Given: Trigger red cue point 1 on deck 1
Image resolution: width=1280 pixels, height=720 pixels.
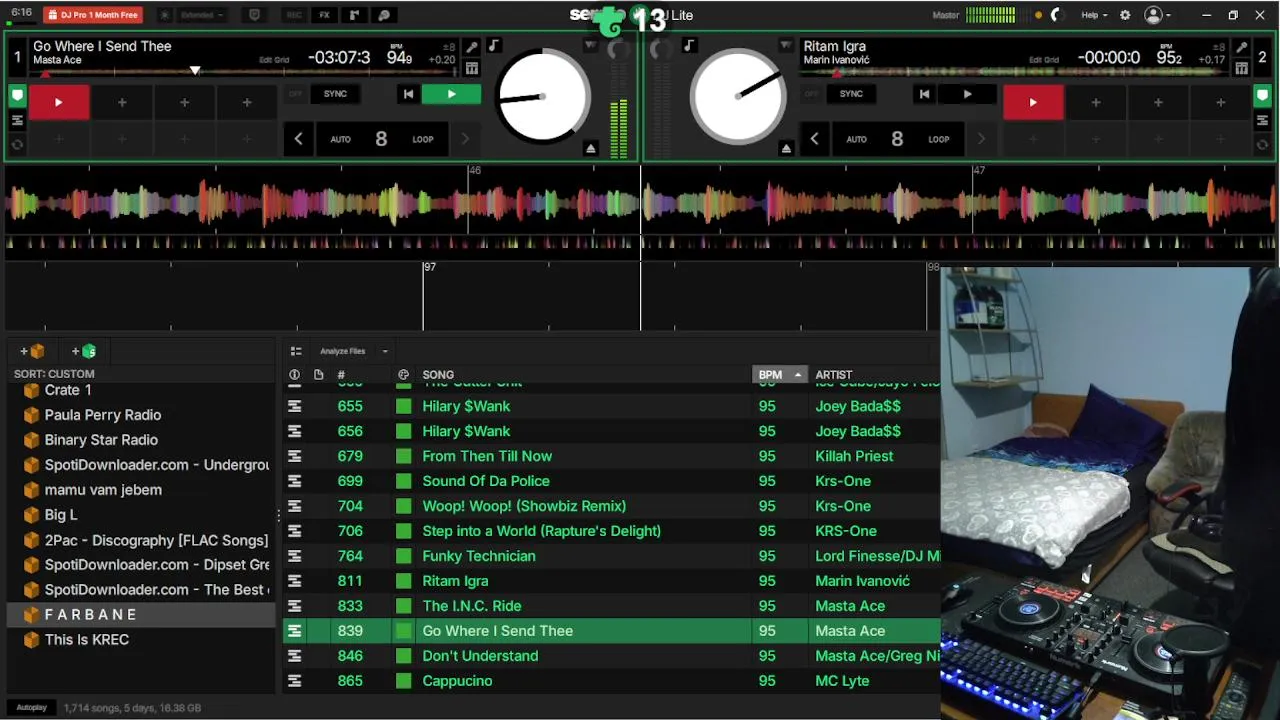Looking at the screenshot, I should pyautogui.click(x=58, y=102).
